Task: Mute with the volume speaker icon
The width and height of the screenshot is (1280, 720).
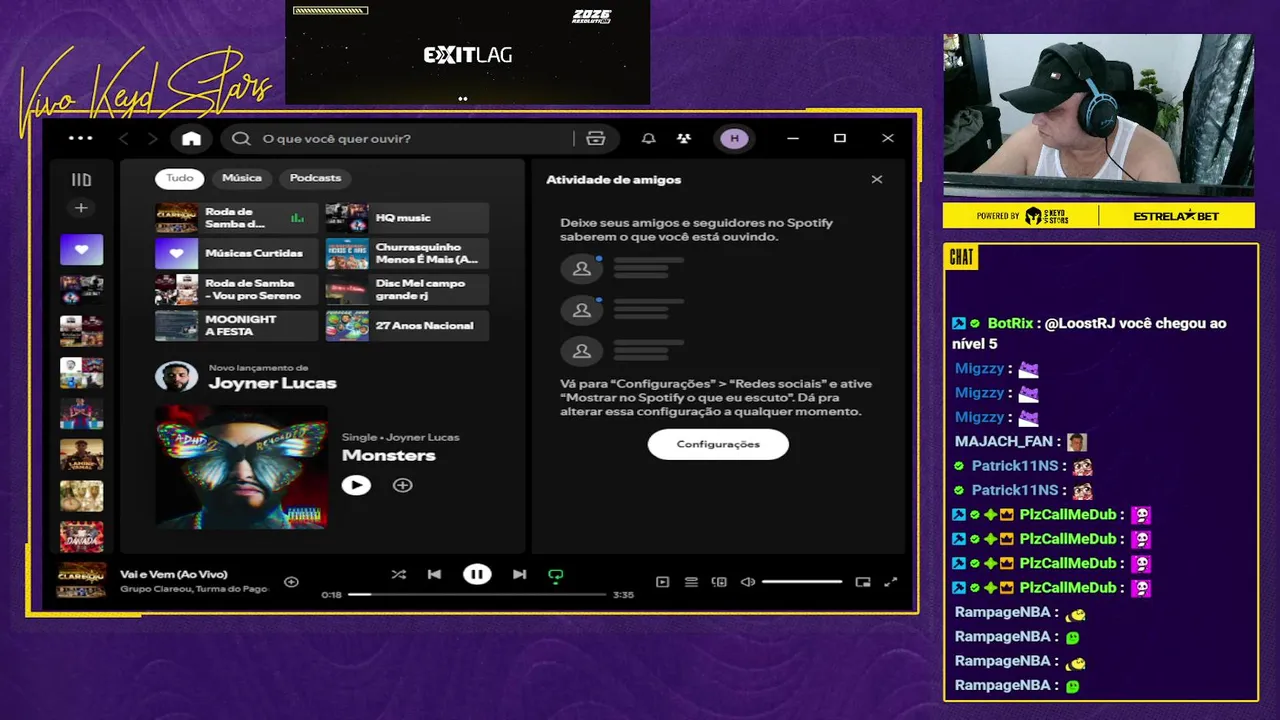Action: [x=747, y=582]
